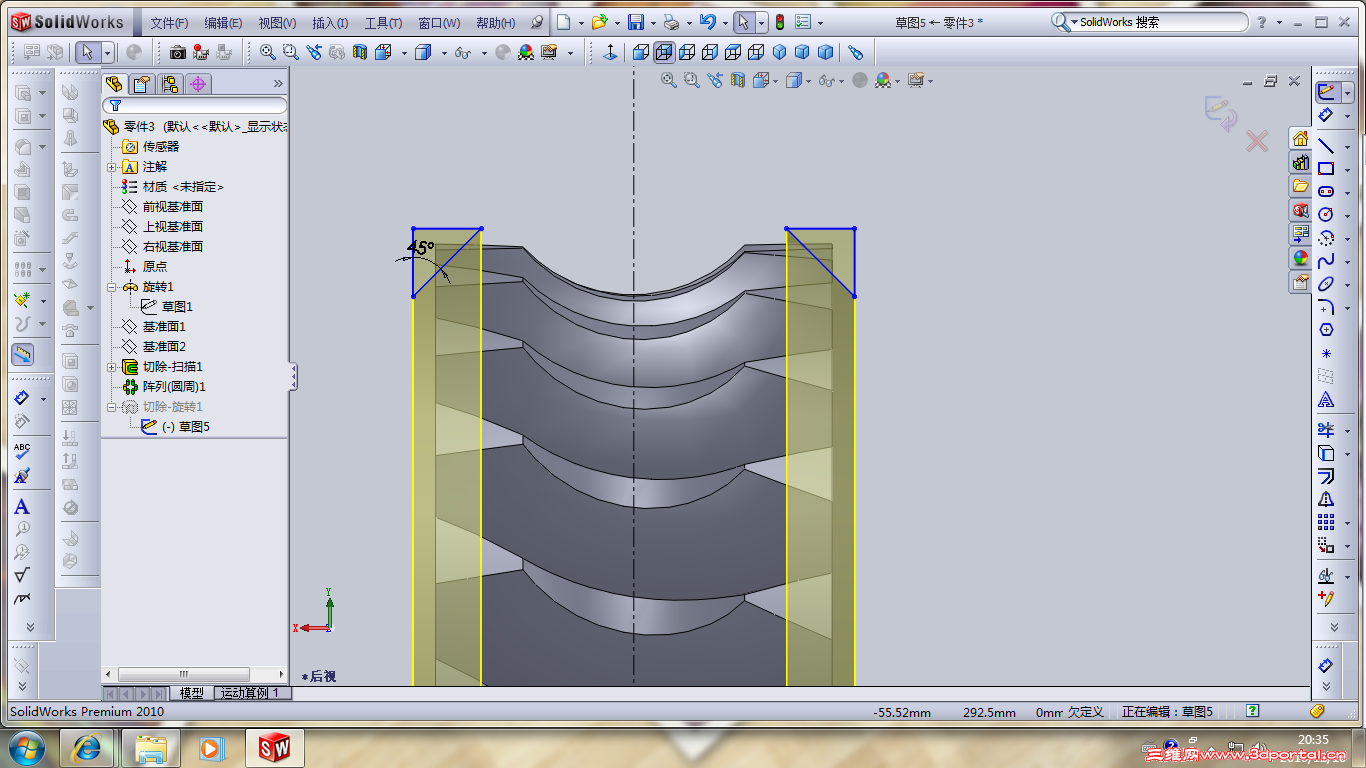Switch to the 运动算例 1 tab

252,693
